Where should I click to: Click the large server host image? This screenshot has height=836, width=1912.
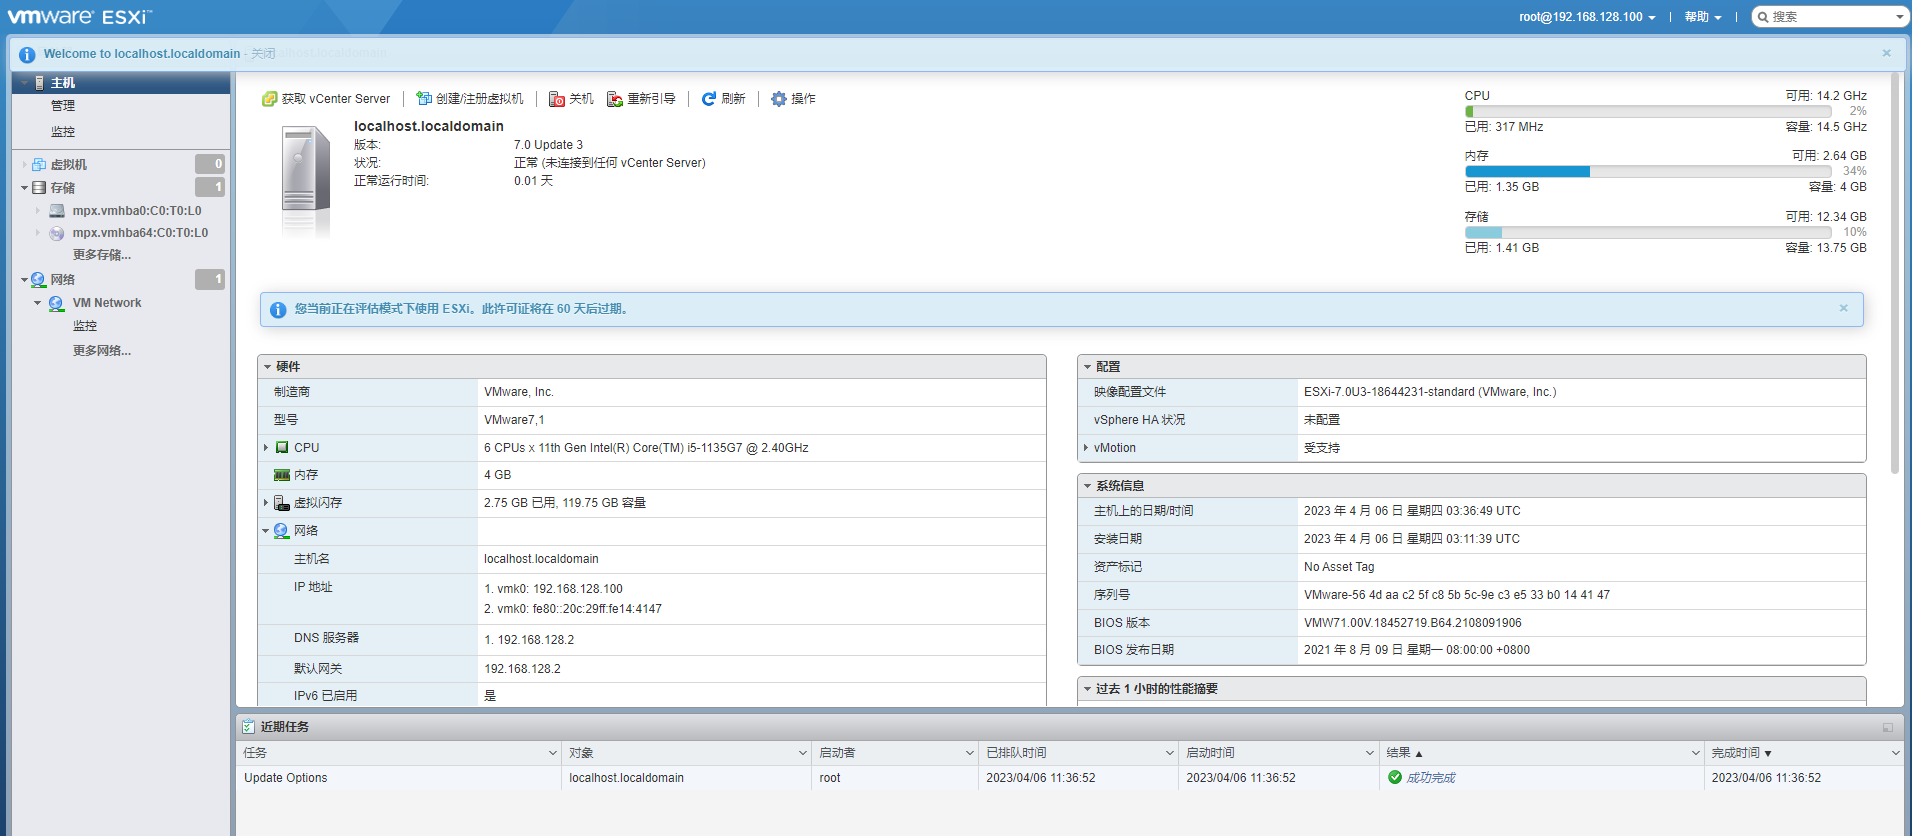304,180
